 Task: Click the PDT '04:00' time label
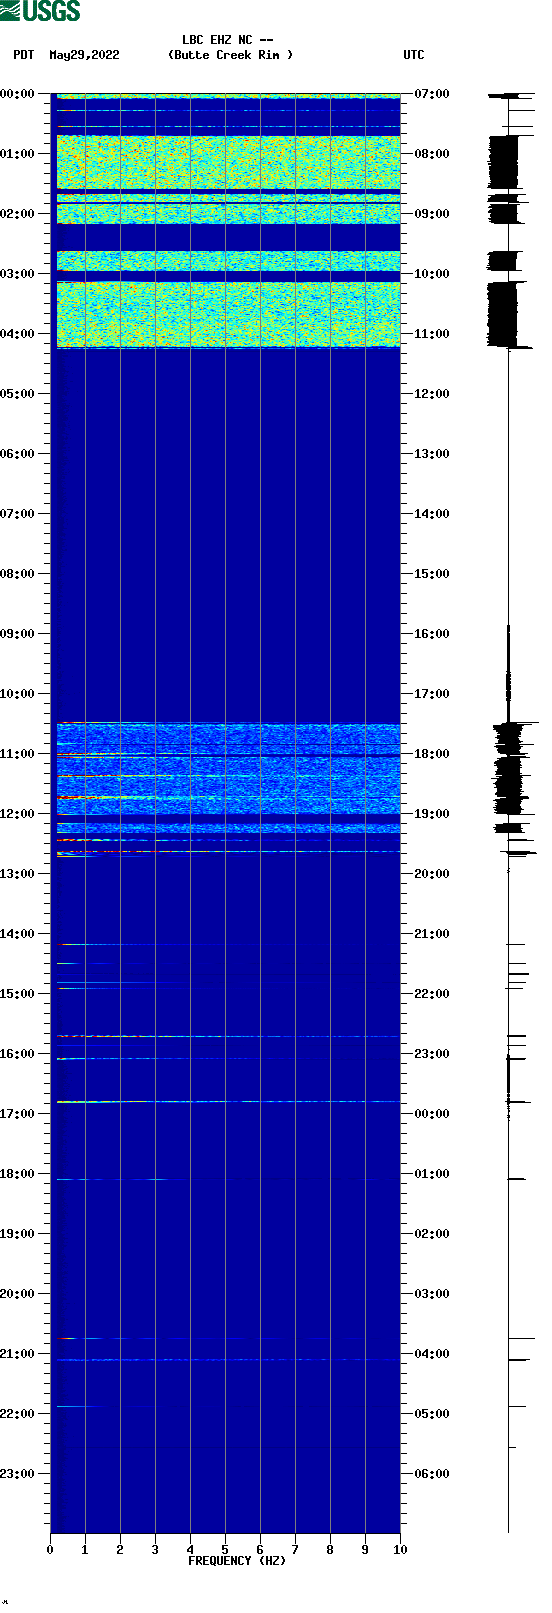pos(18,334)
